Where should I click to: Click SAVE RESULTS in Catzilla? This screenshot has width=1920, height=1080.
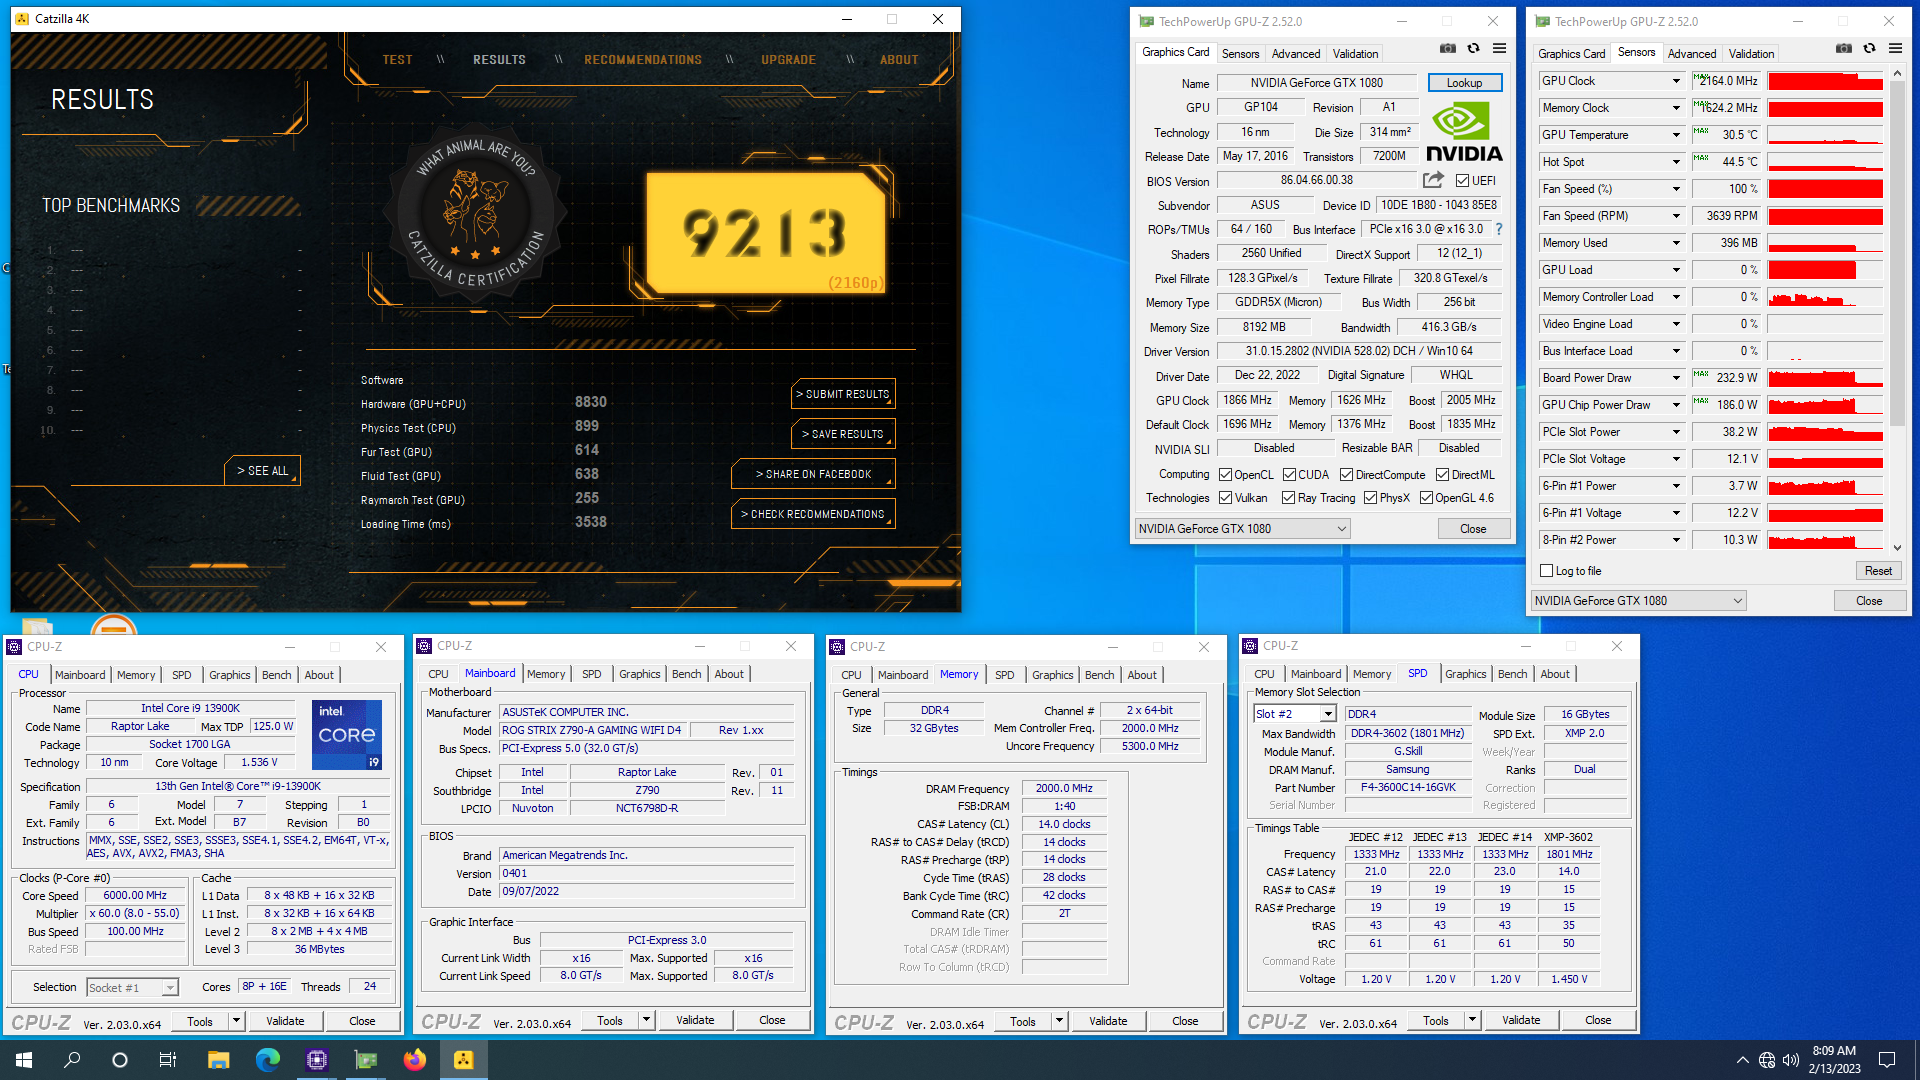click(x=843, y=434)
